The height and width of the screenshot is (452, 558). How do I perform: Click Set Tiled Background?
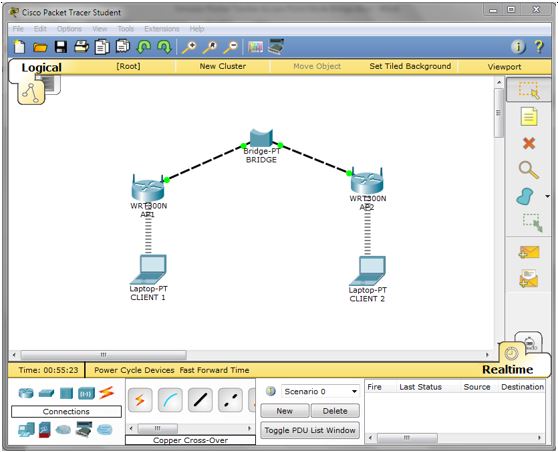[410, 66]
